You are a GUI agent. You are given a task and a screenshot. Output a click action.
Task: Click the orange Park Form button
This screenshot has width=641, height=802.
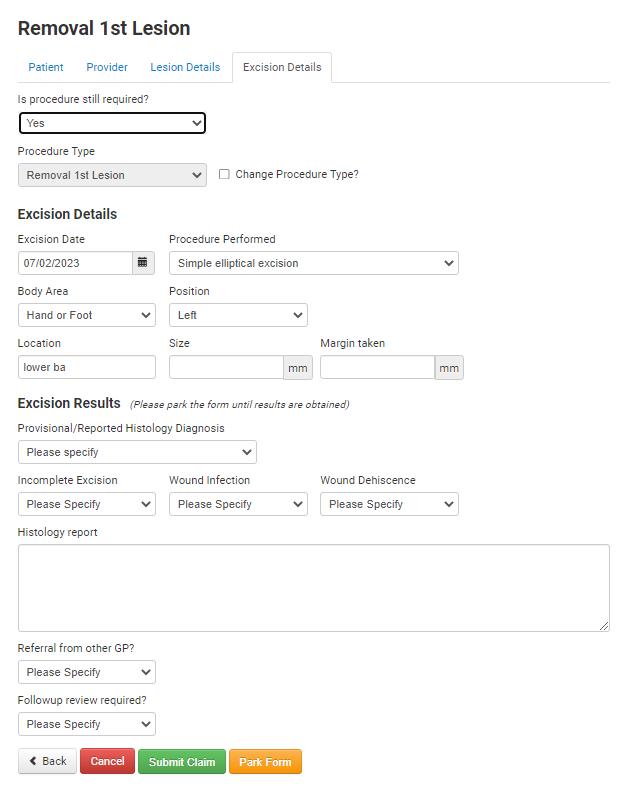265,762
